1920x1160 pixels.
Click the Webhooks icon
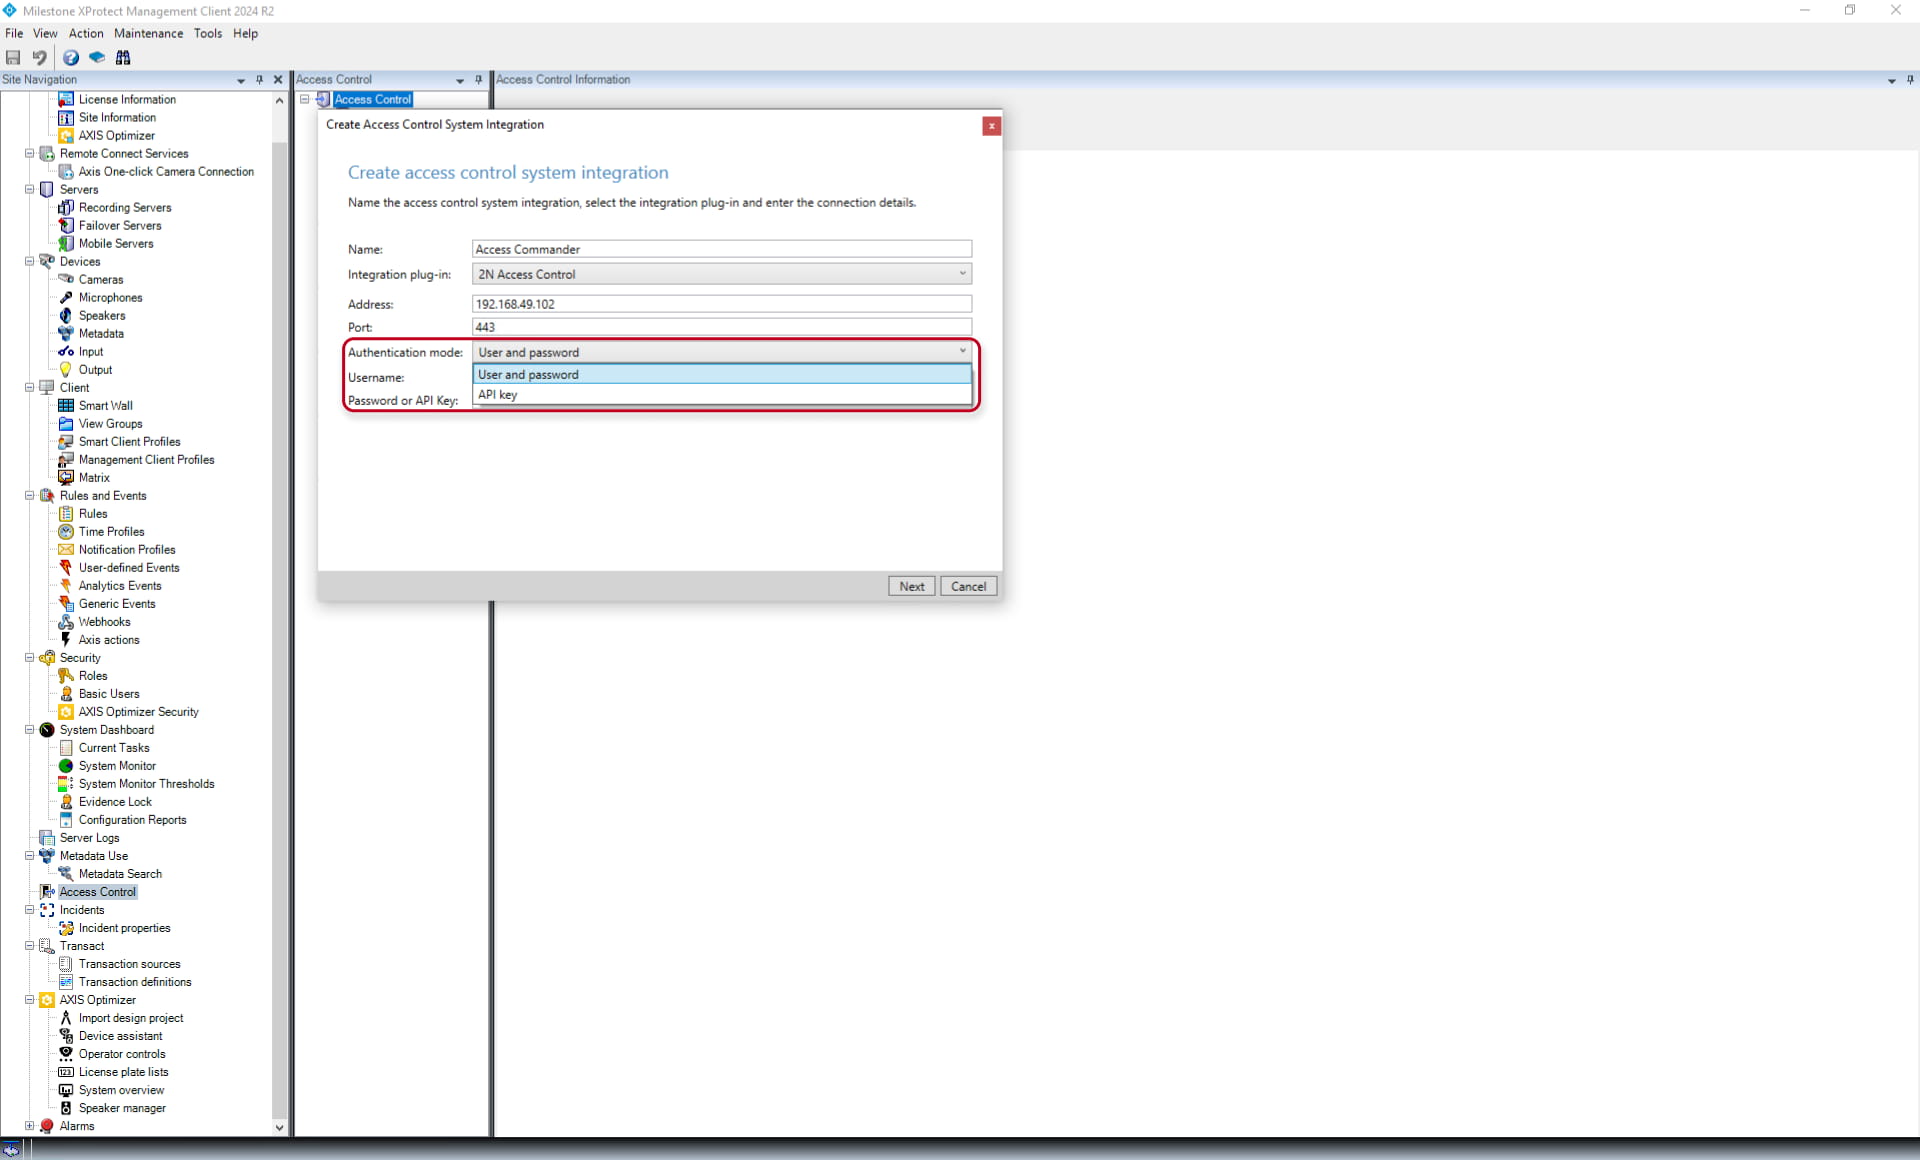[x=66, y=621]
